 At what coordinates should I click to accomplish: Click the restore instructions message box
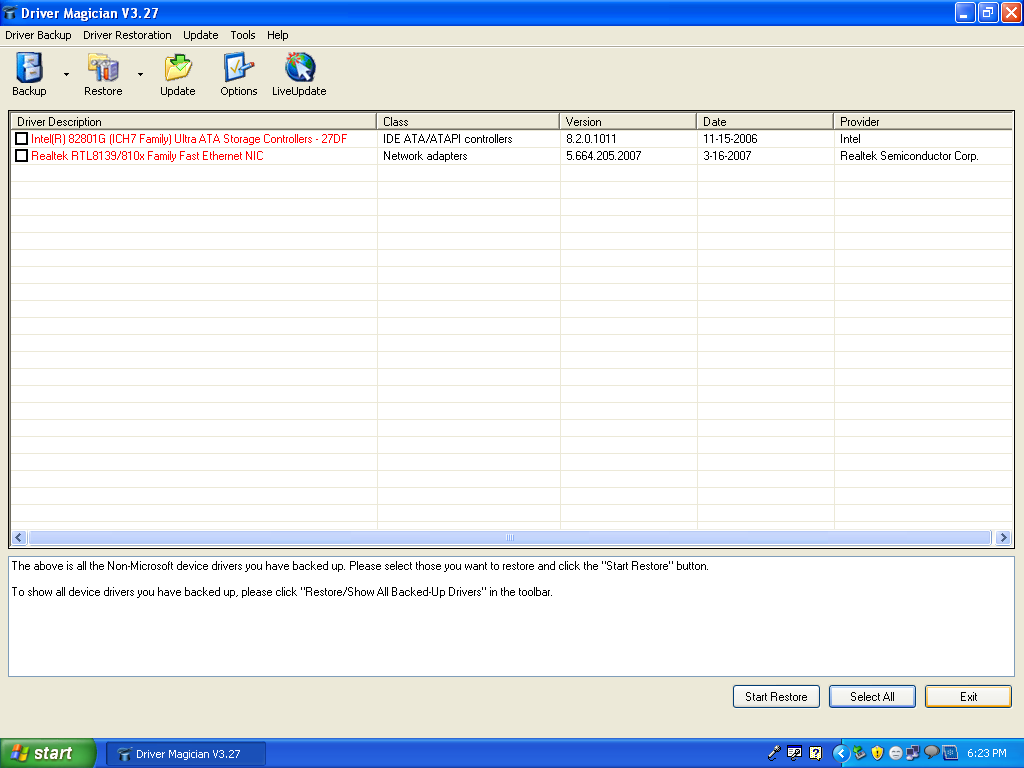511,616
